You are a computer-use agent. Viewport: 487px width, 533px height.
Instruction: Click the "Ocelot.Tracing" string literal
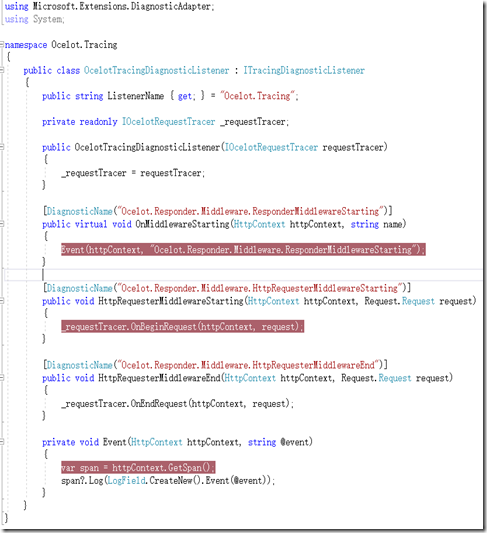click(258, 96)
